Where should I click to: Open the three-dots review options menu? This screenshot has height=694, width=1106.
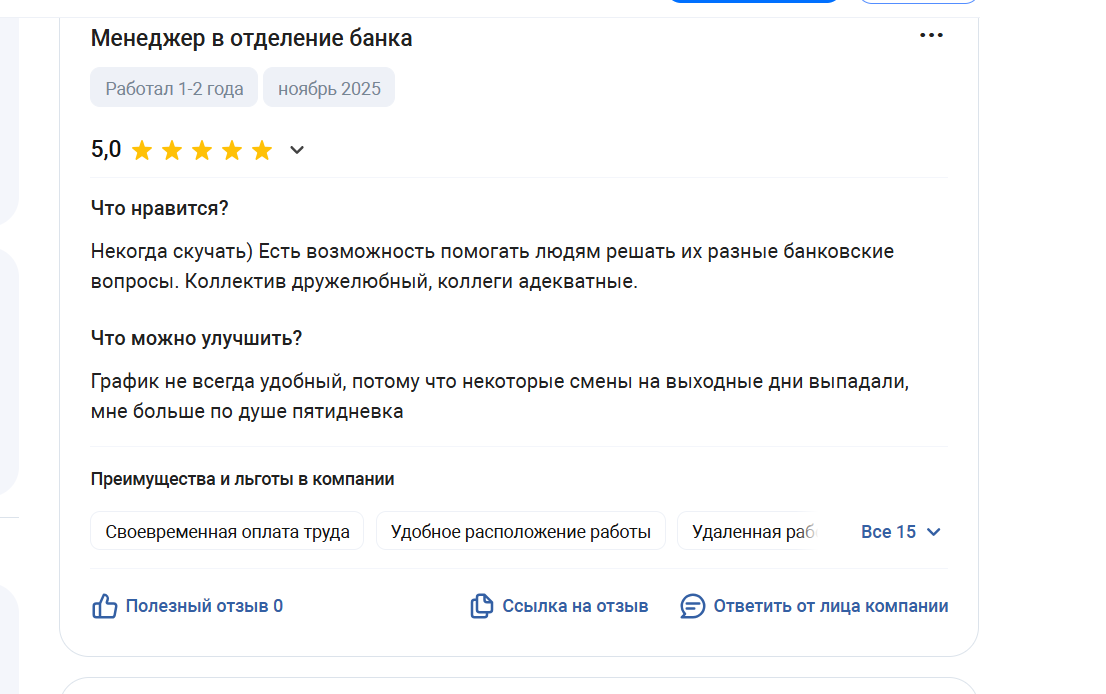931,36
